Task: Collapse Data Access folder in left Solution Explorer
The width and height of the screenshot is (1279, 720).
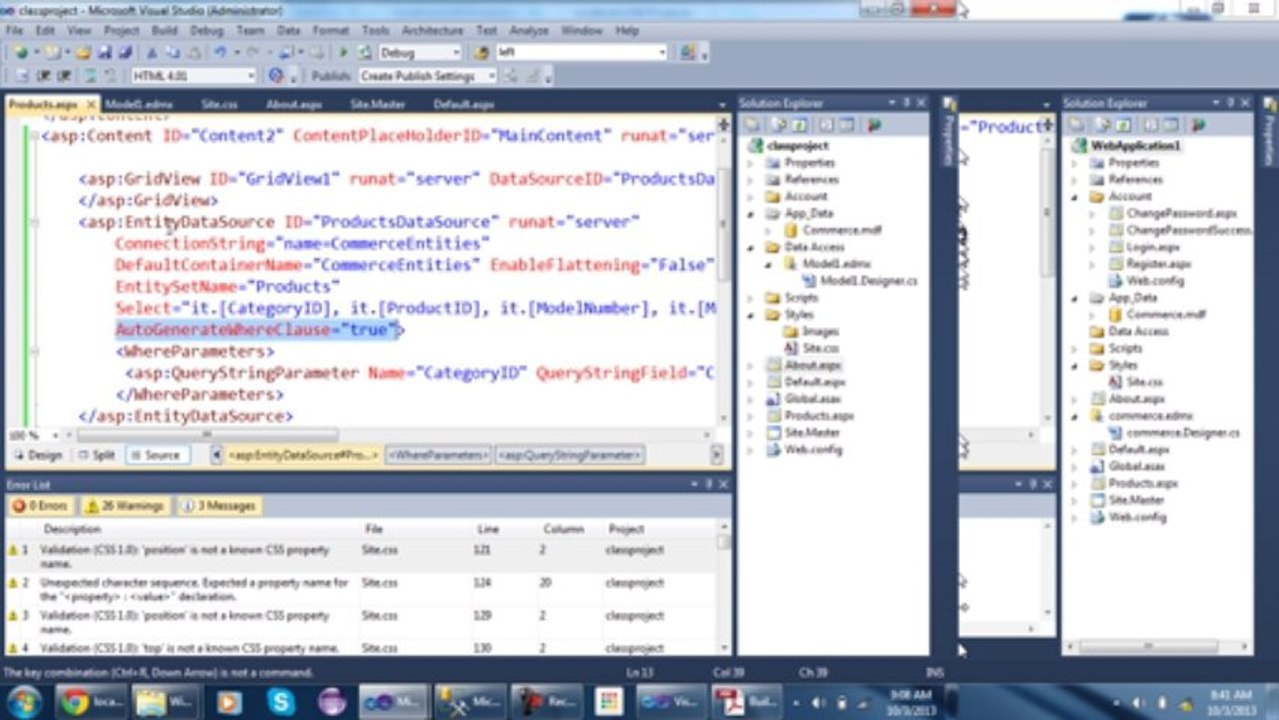Action: (752, 247)
